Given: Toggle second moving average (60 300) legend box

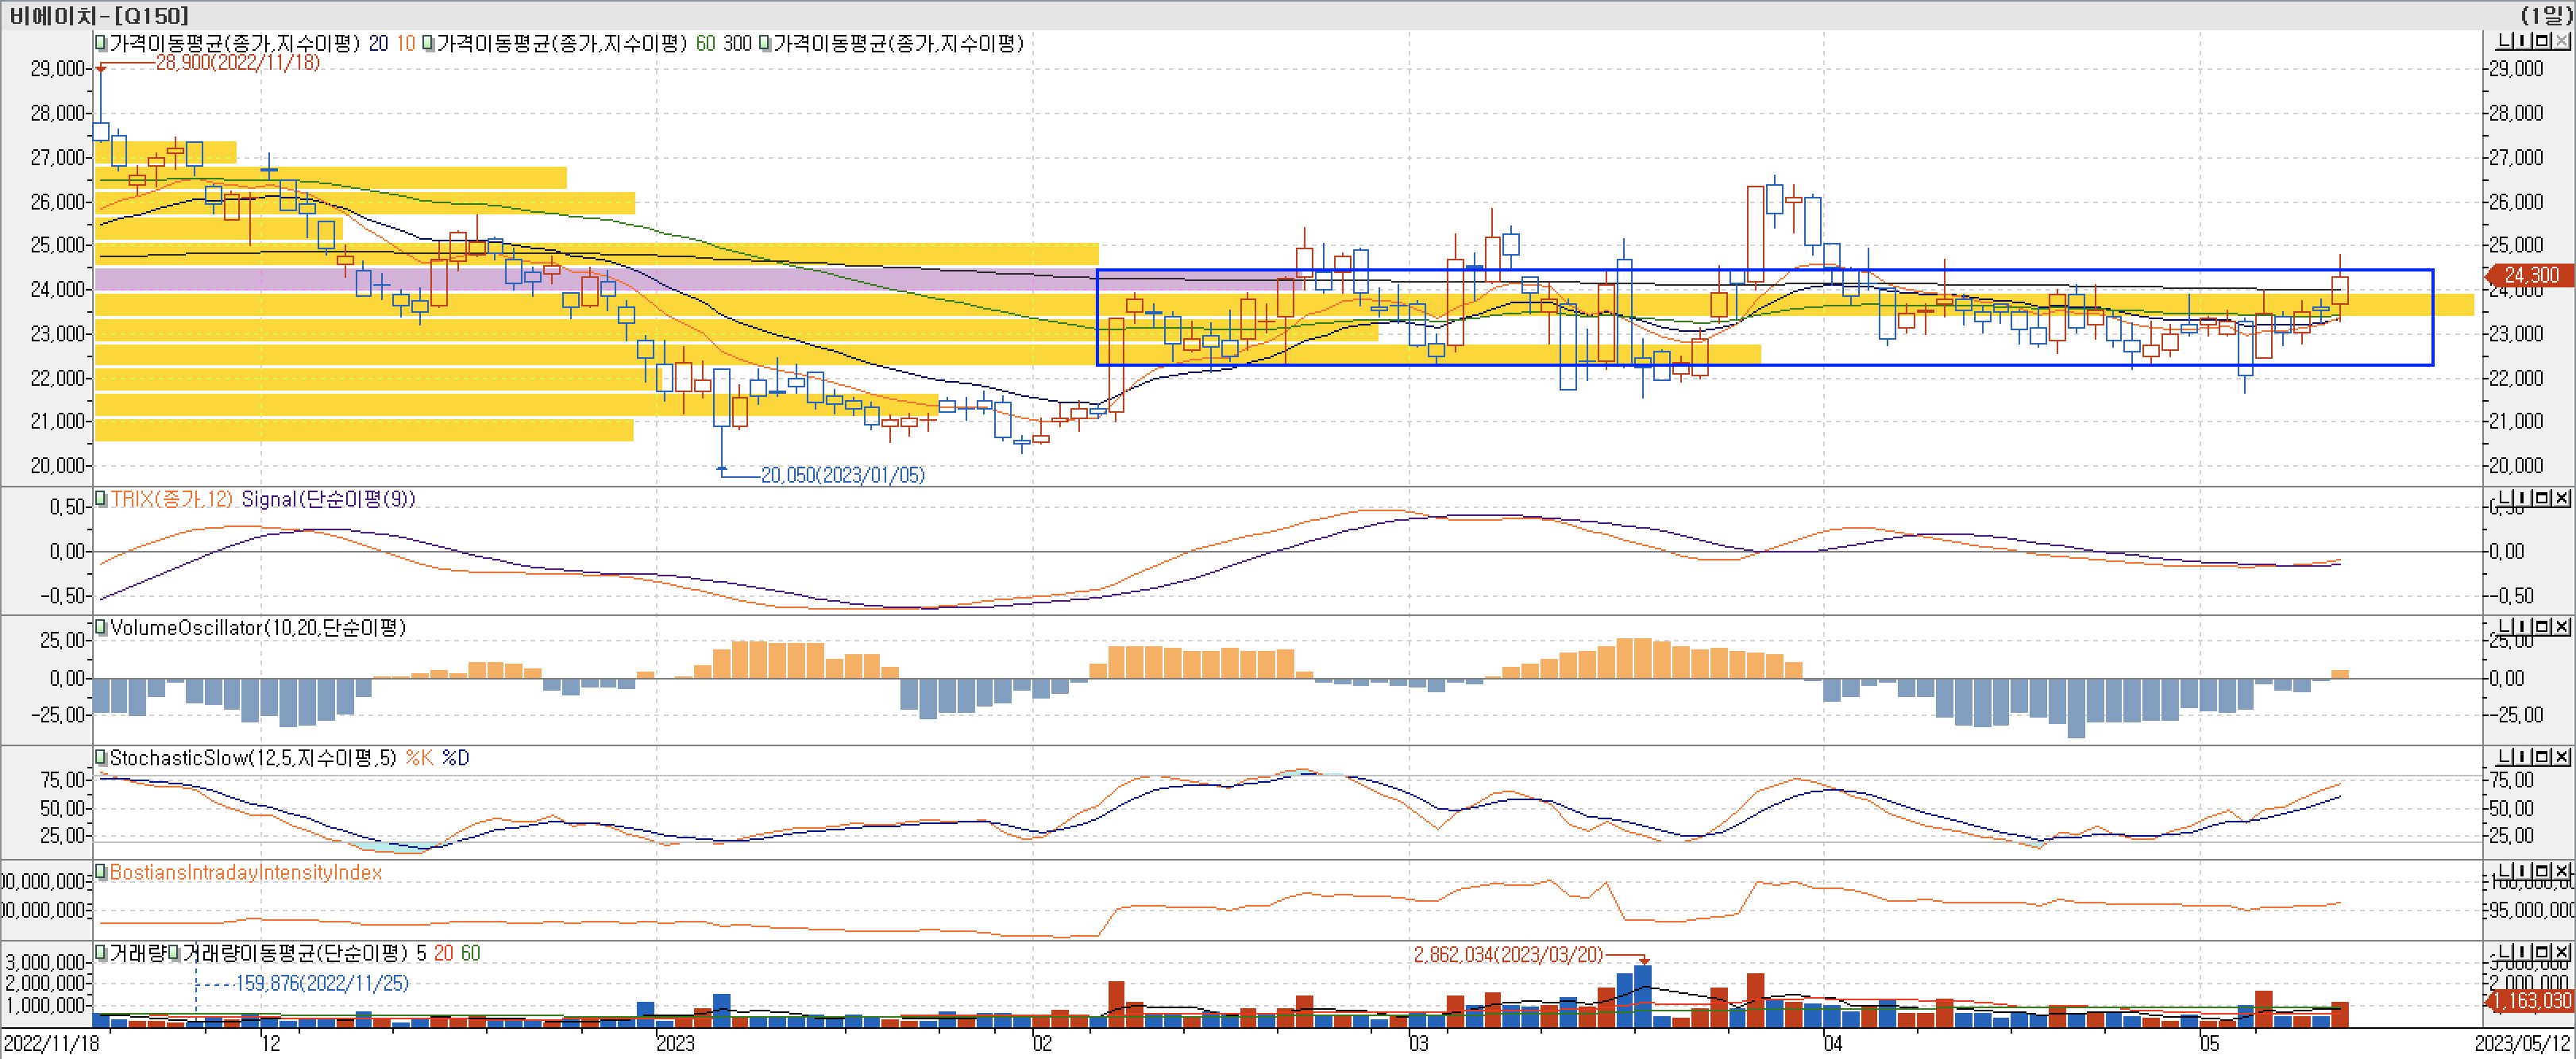Looking at the screenshot, I should (x=429, y=43).
